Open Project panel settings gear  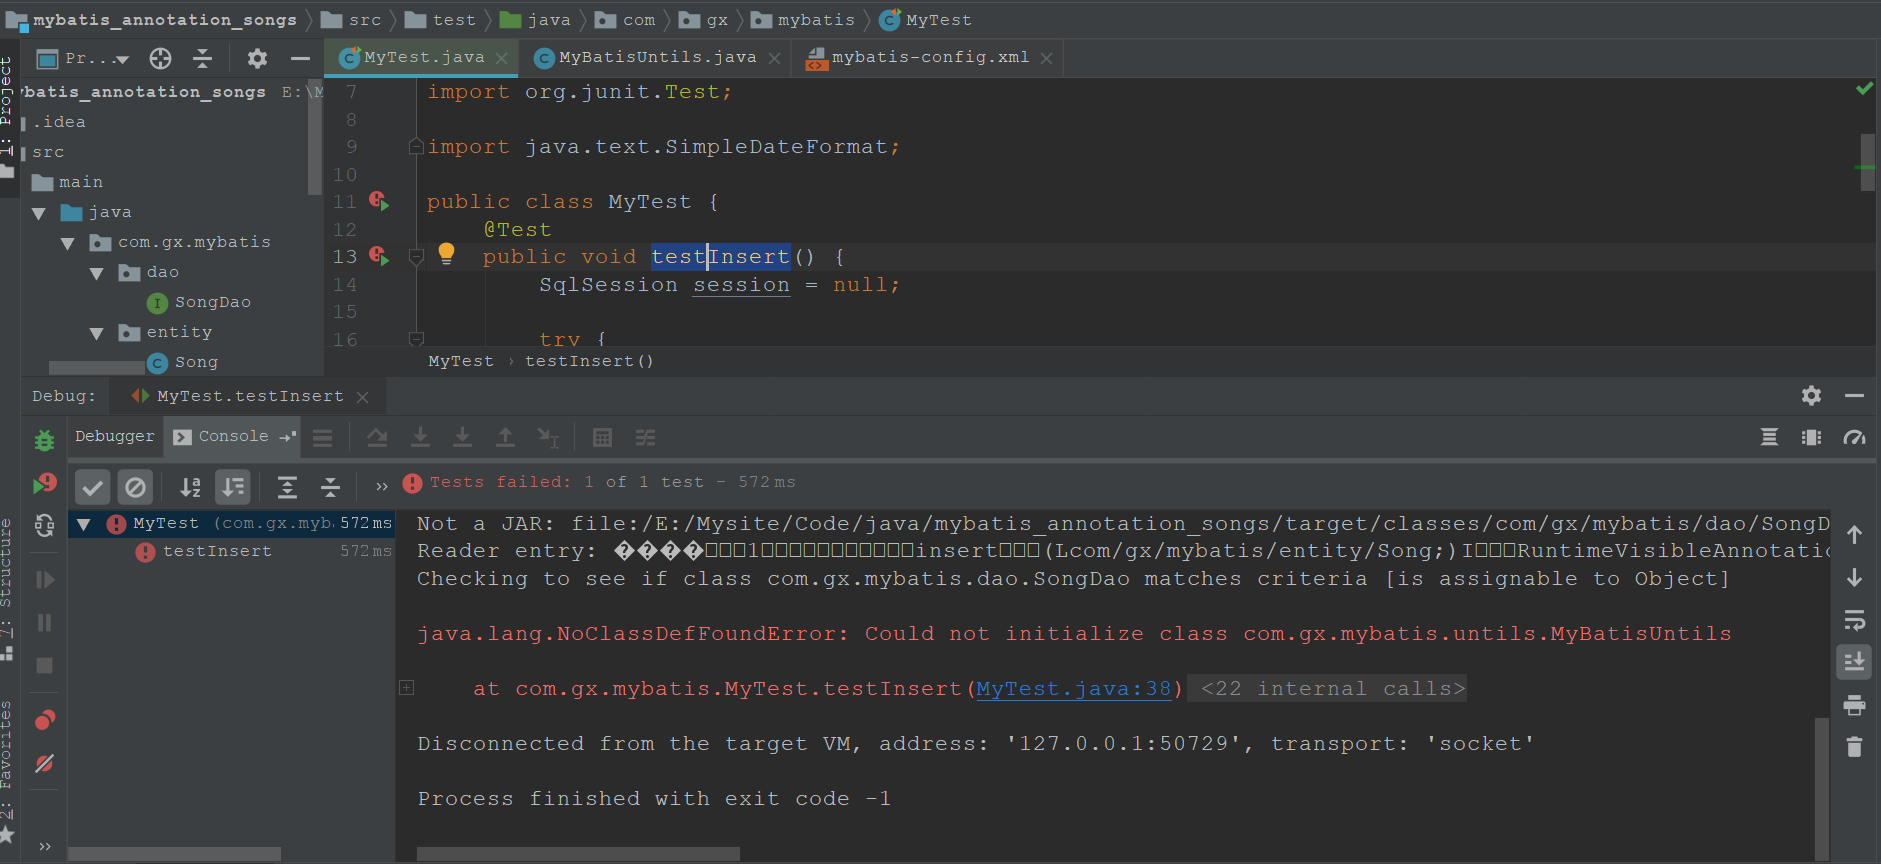[257, 59]
